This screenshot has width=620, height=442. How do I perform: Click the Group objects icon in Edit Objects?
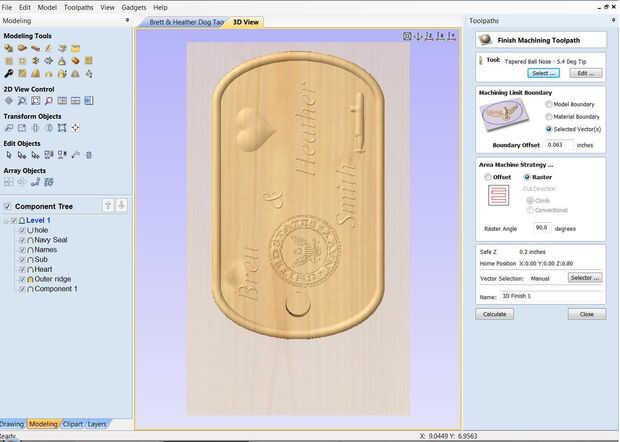(49, 155)
